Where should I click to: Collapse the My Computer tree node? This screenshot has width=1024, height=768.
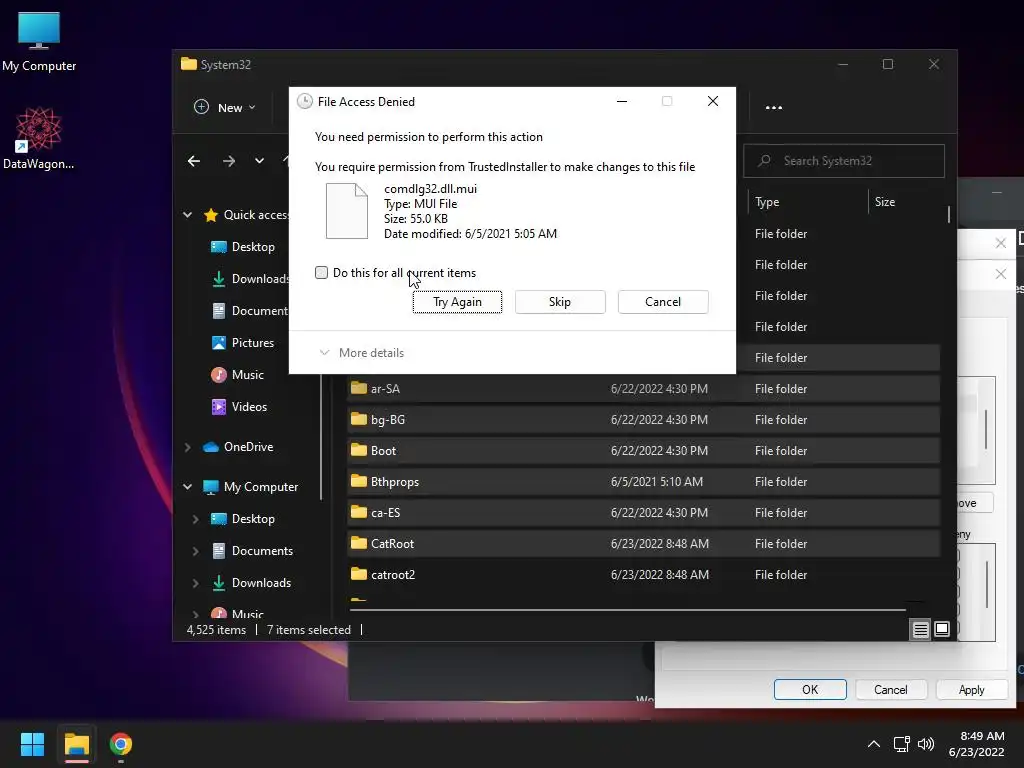(x=187, y=487)
